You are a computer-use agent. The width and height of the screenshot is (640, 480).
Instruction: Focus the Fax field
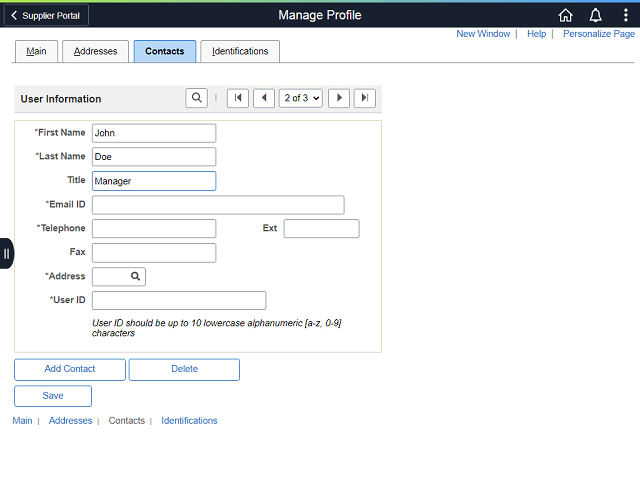point(154,253)
